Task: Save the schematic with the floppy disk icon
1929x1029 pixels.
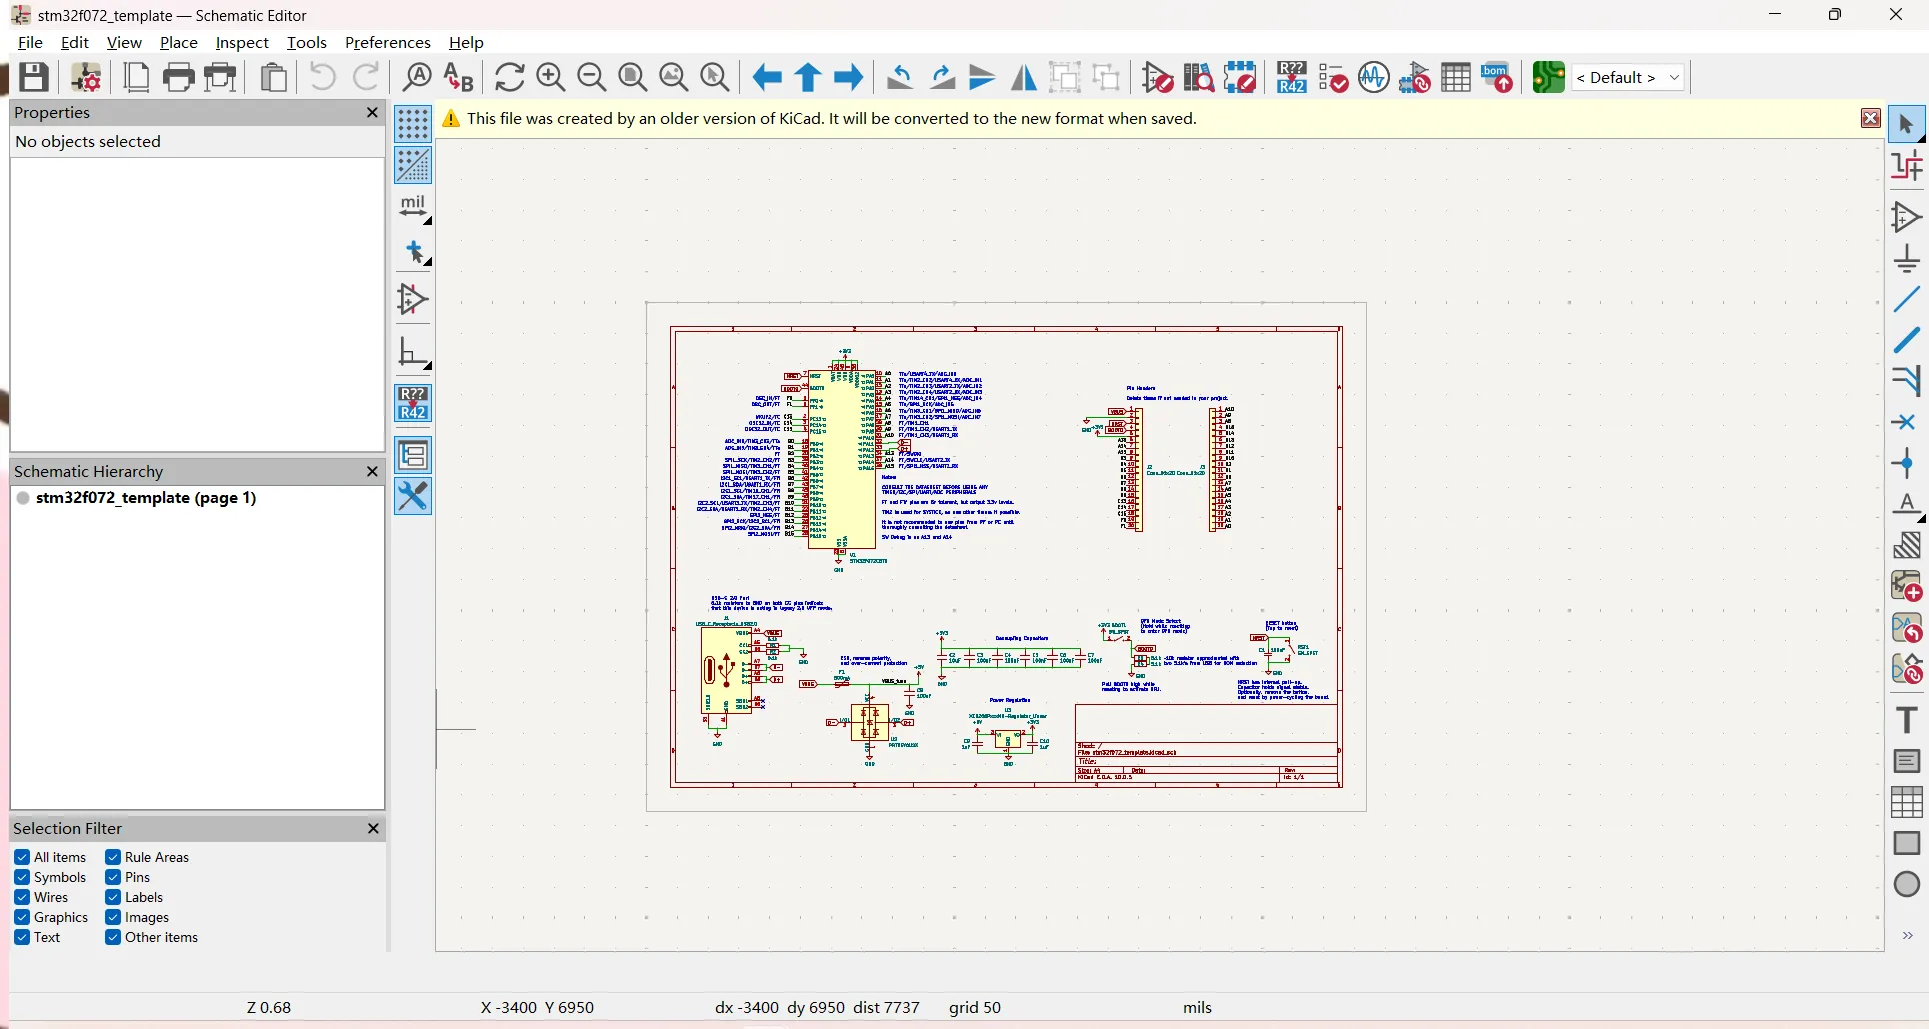Action: click(x=34, y=77)
